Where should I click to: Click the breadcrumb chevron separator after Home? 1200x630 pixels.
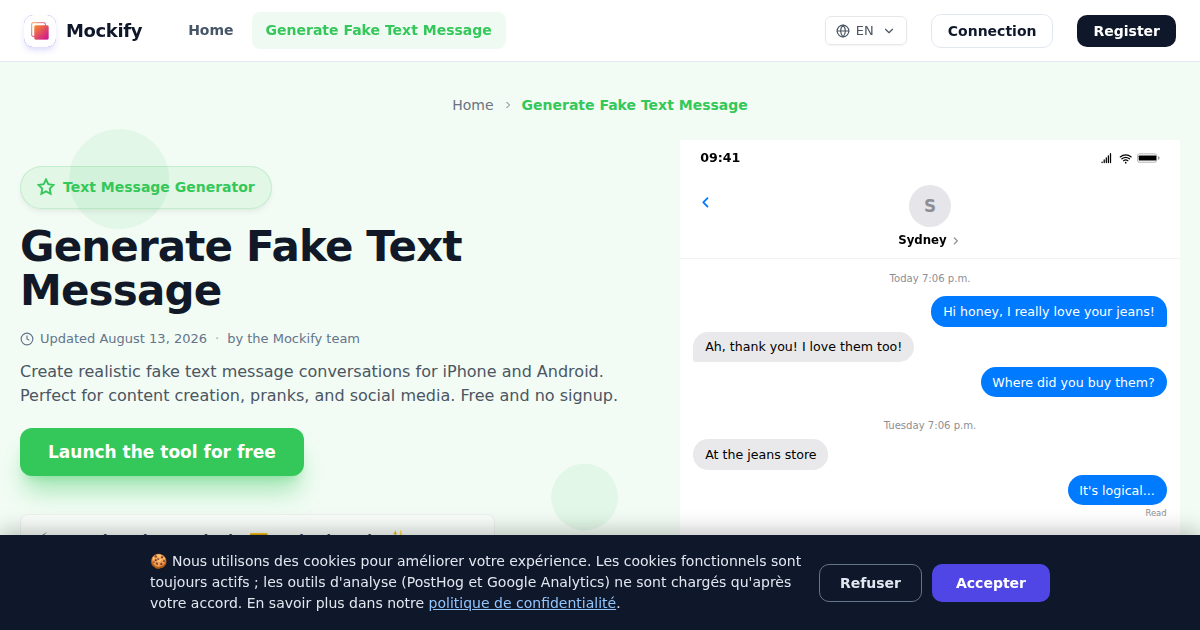click(508, 105)
